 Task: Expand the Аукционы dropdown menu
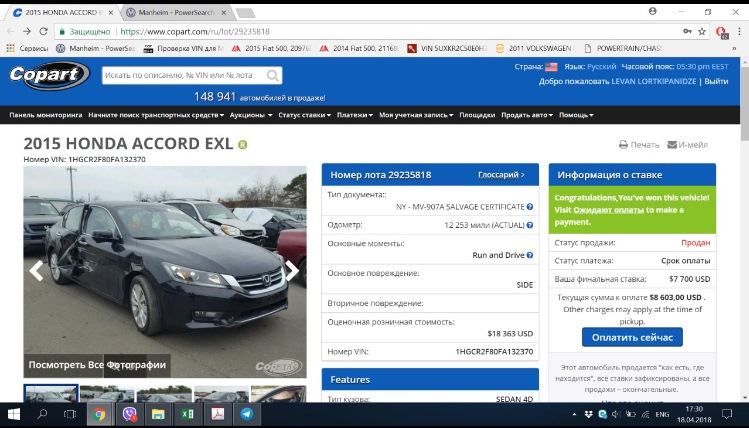(251, 115)
